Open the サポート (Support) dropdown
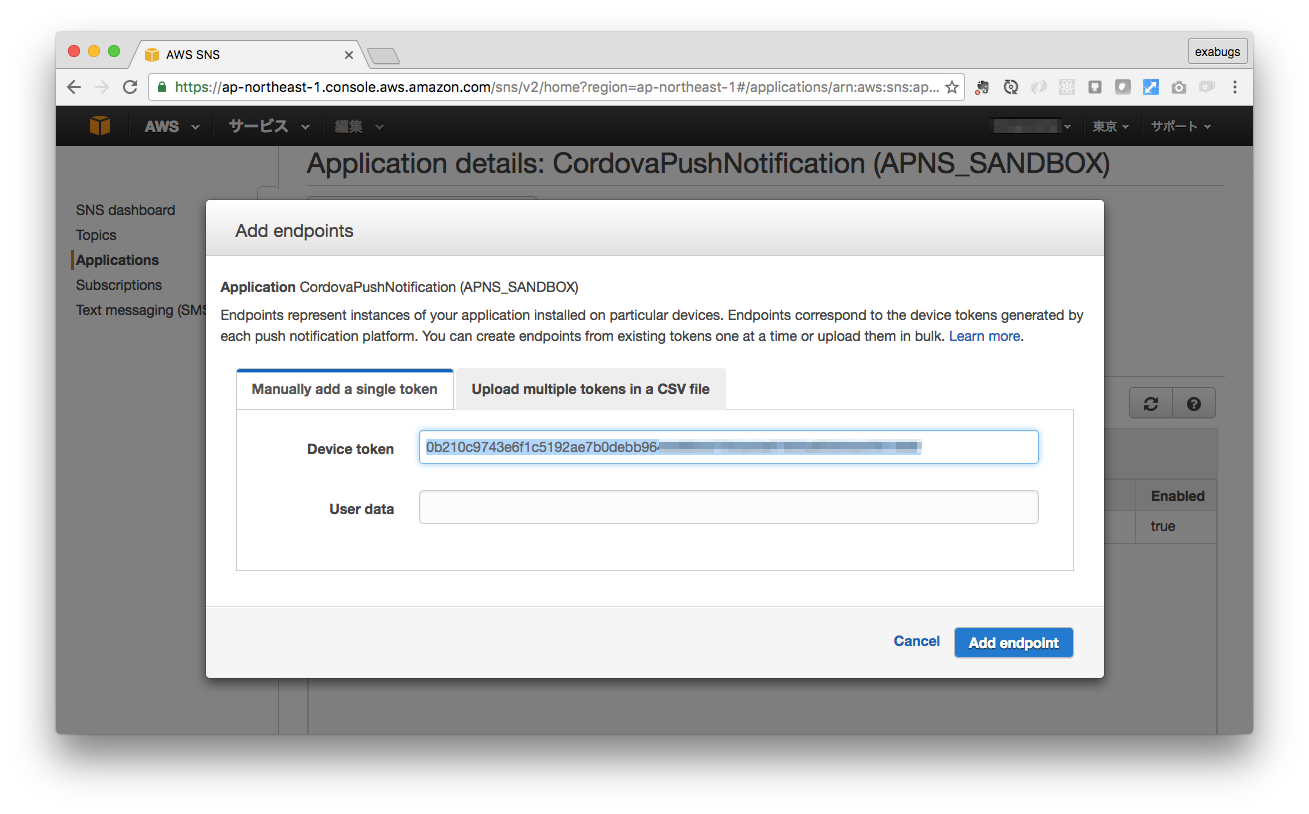Image resolution: width=1309 pixels, height=814 pixels. (1181, 127)
